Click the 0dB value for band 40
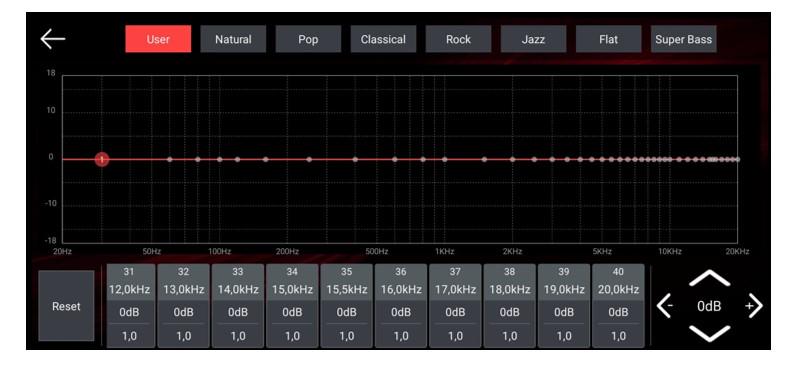Image resolution: width=790 pixels, height=372 pixels. (618, 313)
